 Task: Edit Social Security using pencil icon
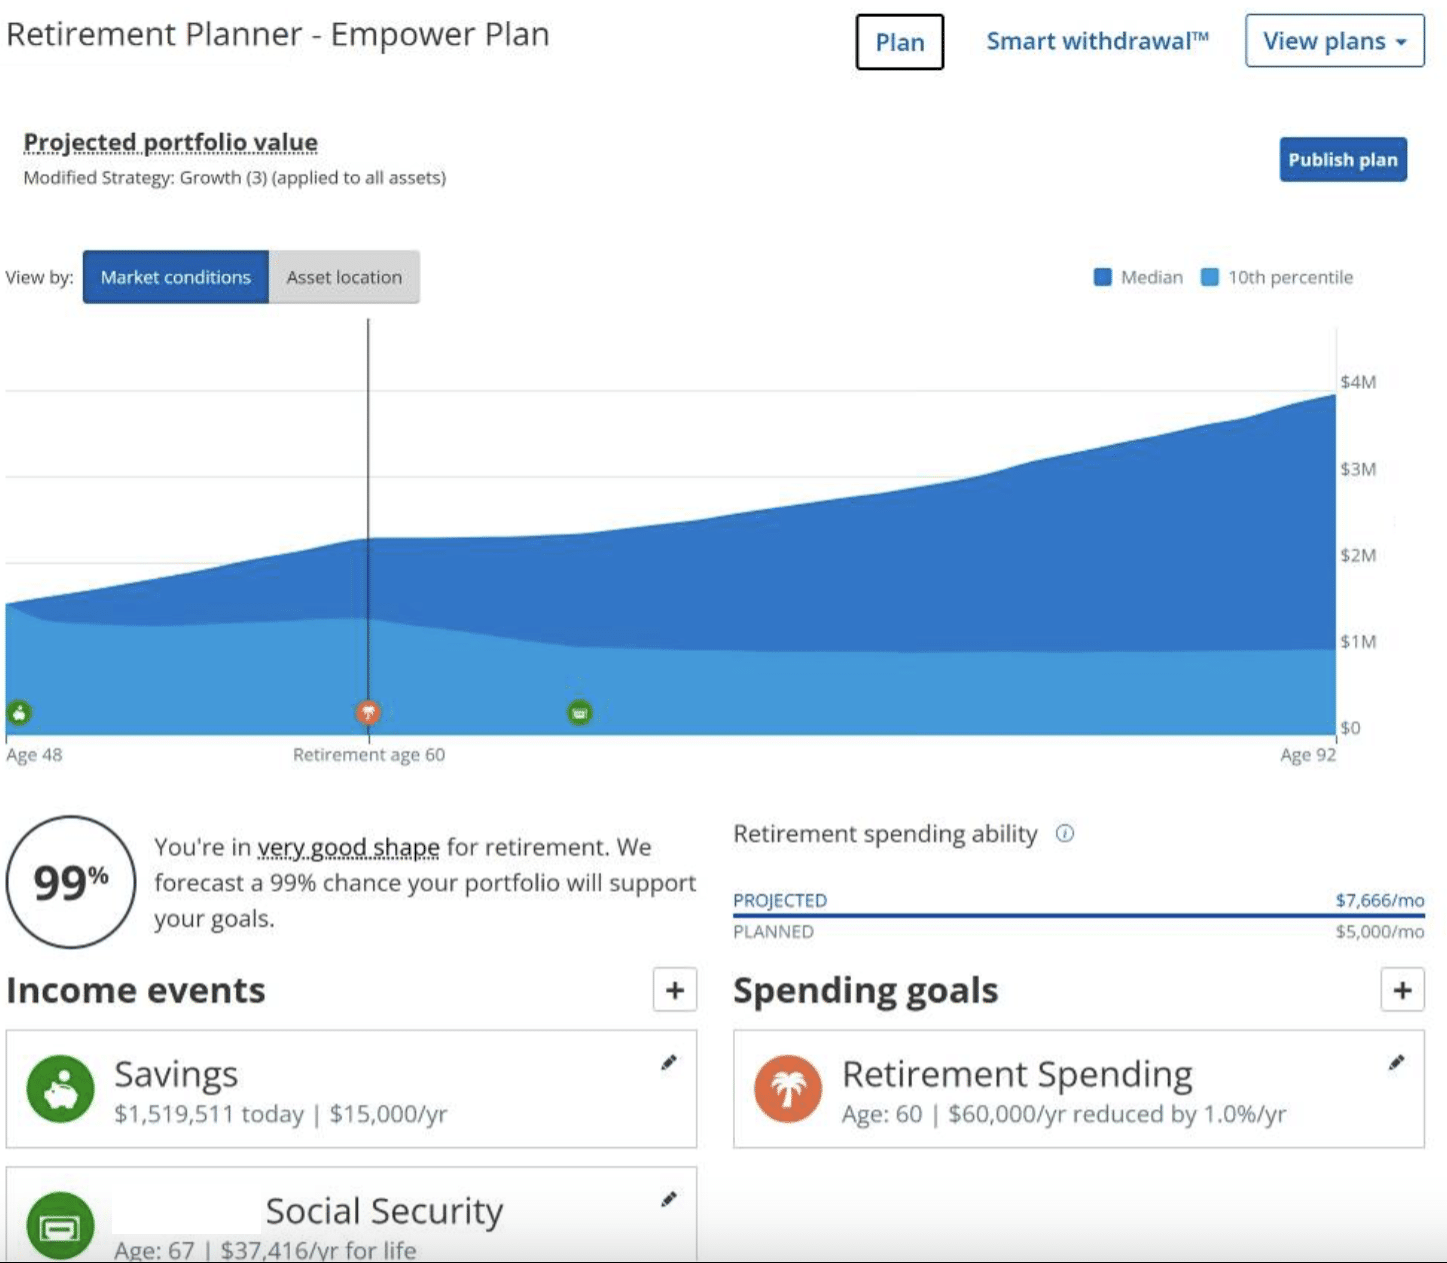click(x=669, y=1199)
